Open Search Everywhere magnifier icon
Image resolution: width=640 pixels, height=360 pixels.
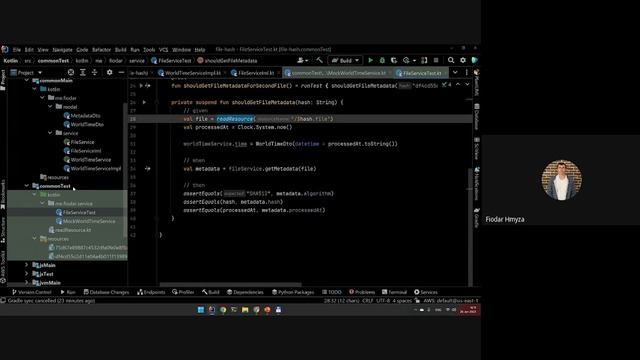pos(451,60)
